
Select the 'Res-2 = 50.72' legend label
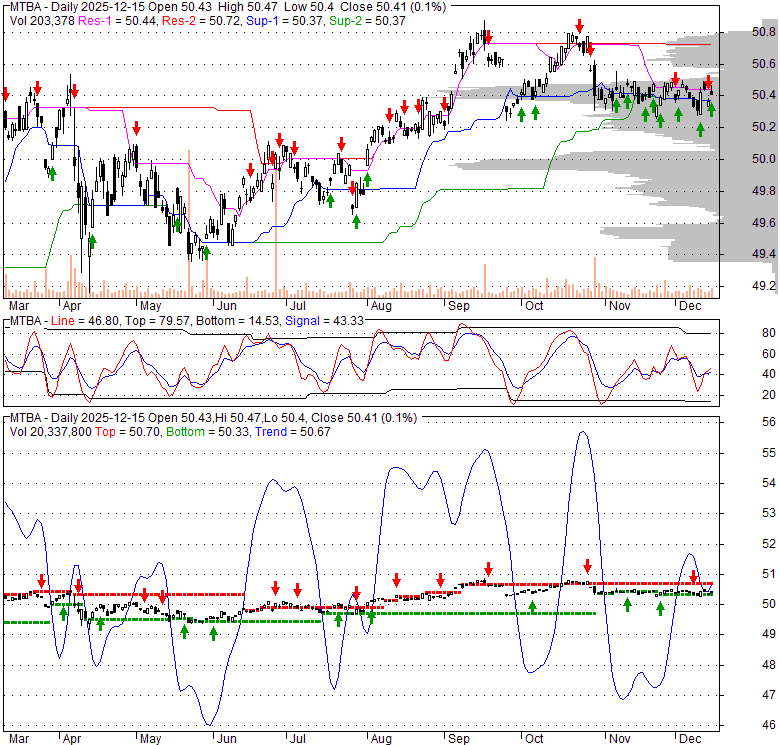coord(202,21)
